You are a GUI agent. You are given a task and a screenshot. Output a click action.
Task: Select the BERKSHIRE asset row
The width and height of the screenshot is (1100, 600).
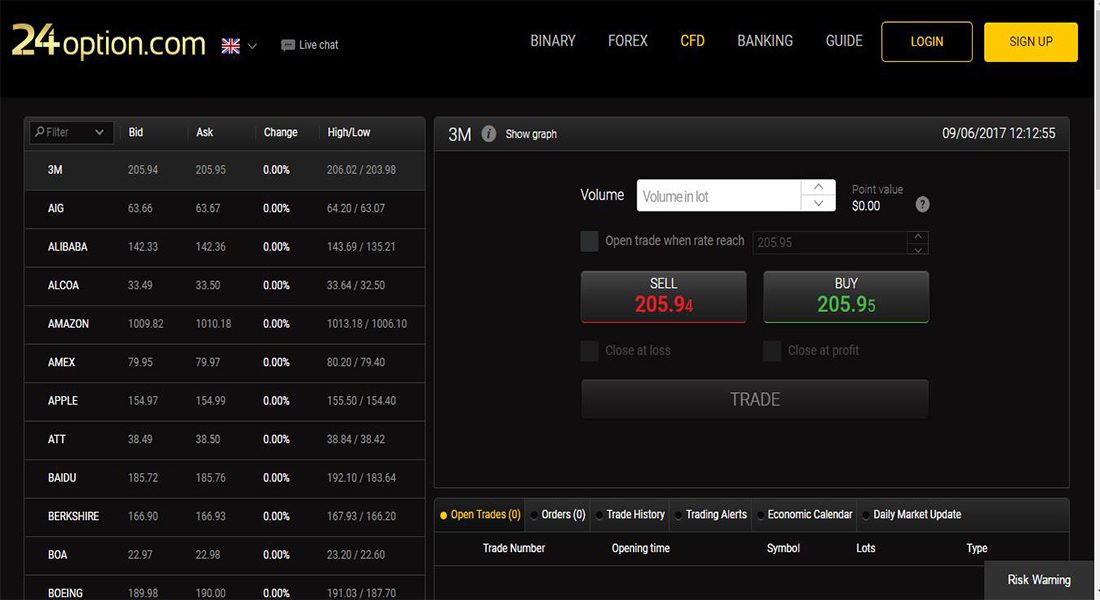(224, 516)
